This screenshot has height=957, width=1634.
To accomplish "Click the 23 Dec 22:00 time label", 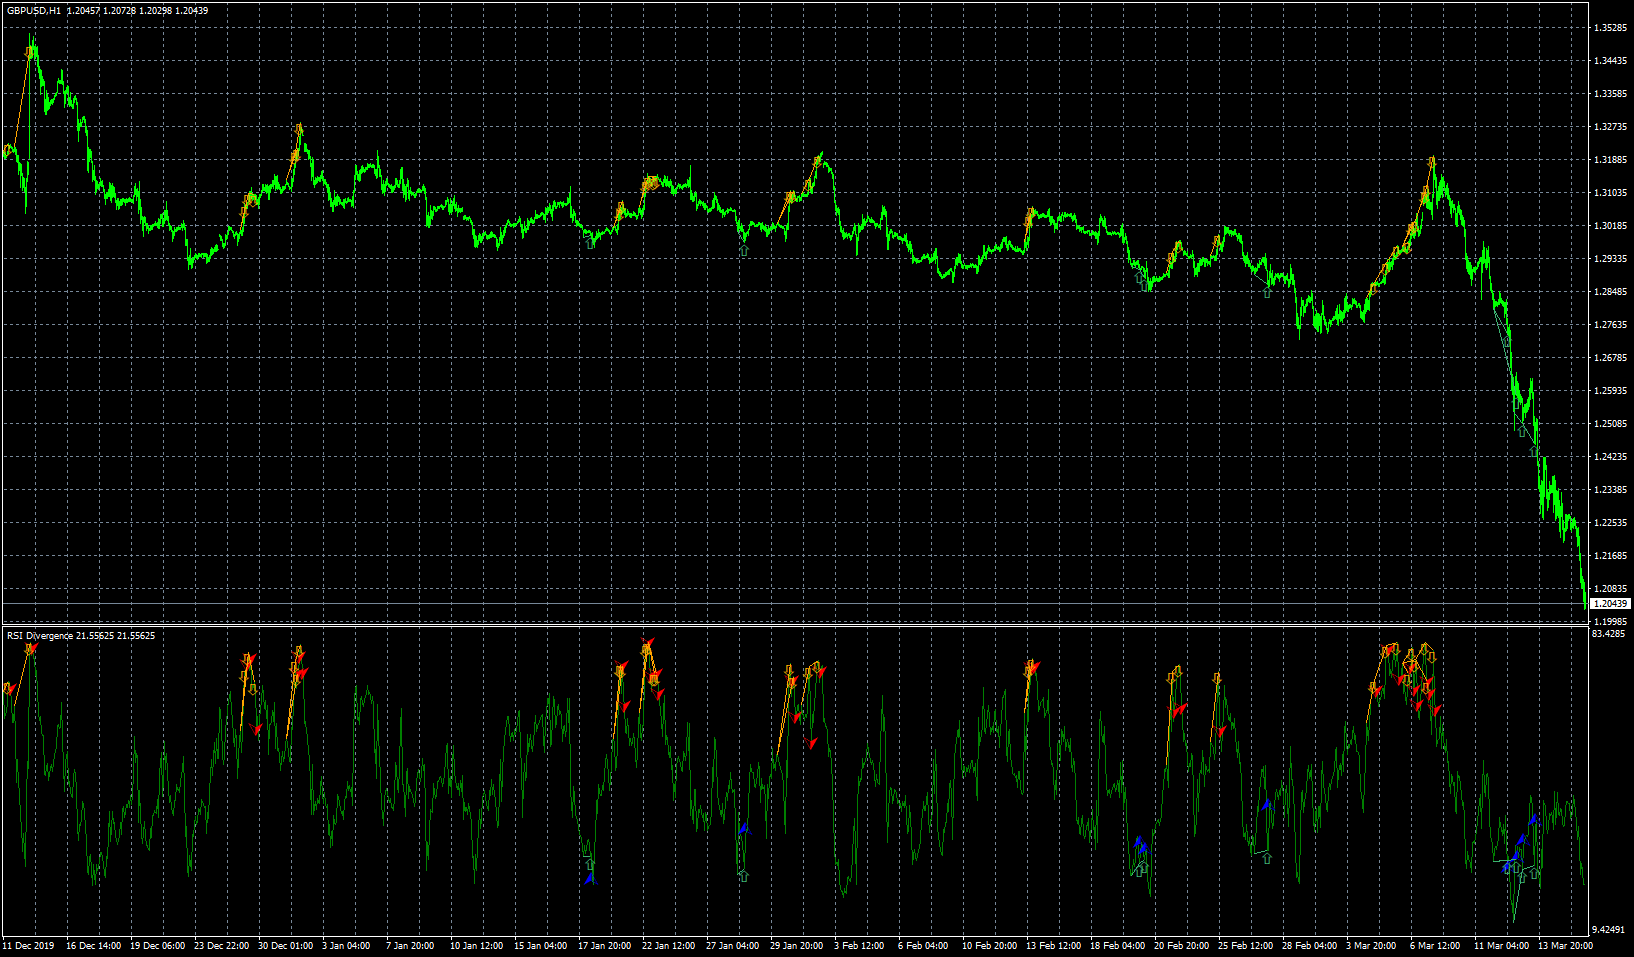I will coord(221,945).
